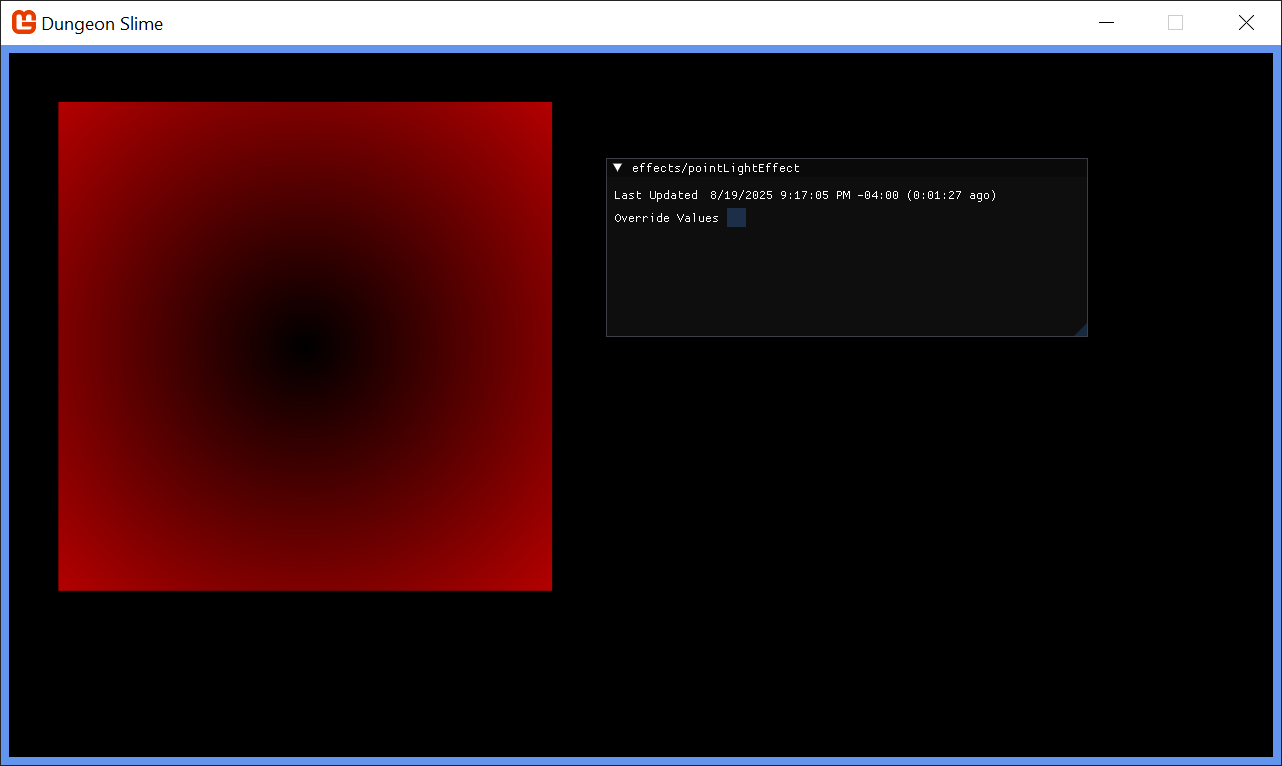Click the bright top-left corner of the gradient square
The image size is (1282, 766).
click(66, 109)
